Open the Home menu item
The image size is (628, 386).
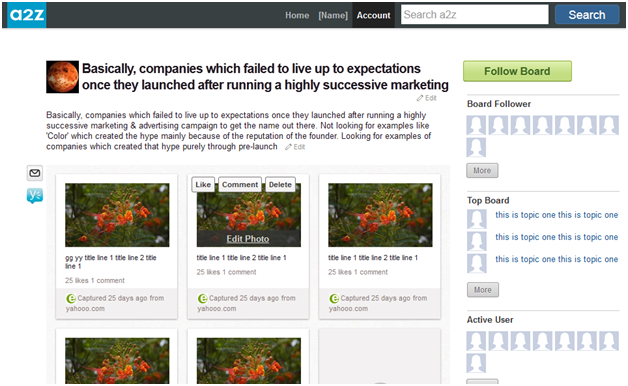(x=297, y=15)
